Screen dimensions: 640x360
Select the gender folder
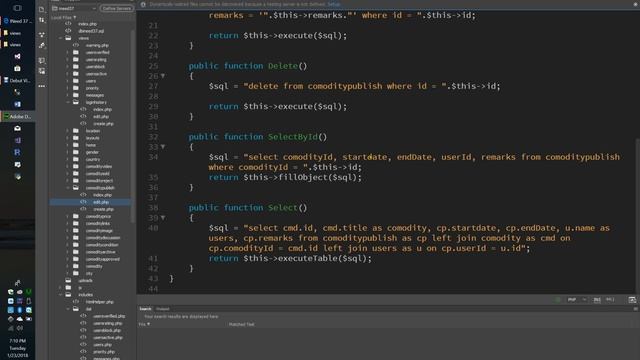92,152
